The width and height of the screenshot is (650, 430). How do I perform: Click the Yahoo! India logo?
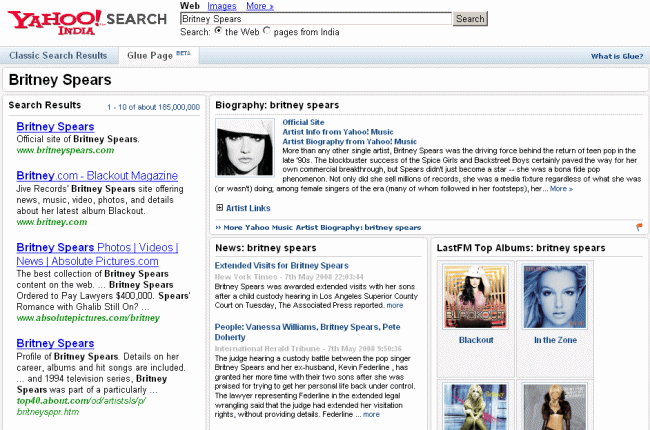(54, 22)
